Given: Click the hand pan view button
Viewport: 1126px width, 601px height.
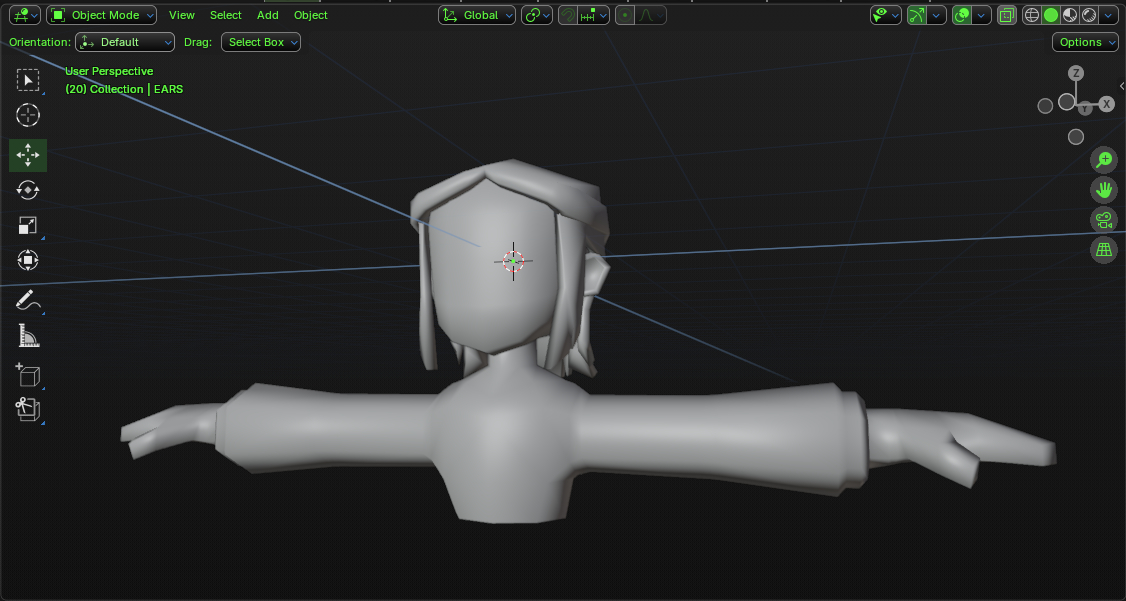Looking at the screenshot, I should pyautogui.click(x=1104, y=190).
